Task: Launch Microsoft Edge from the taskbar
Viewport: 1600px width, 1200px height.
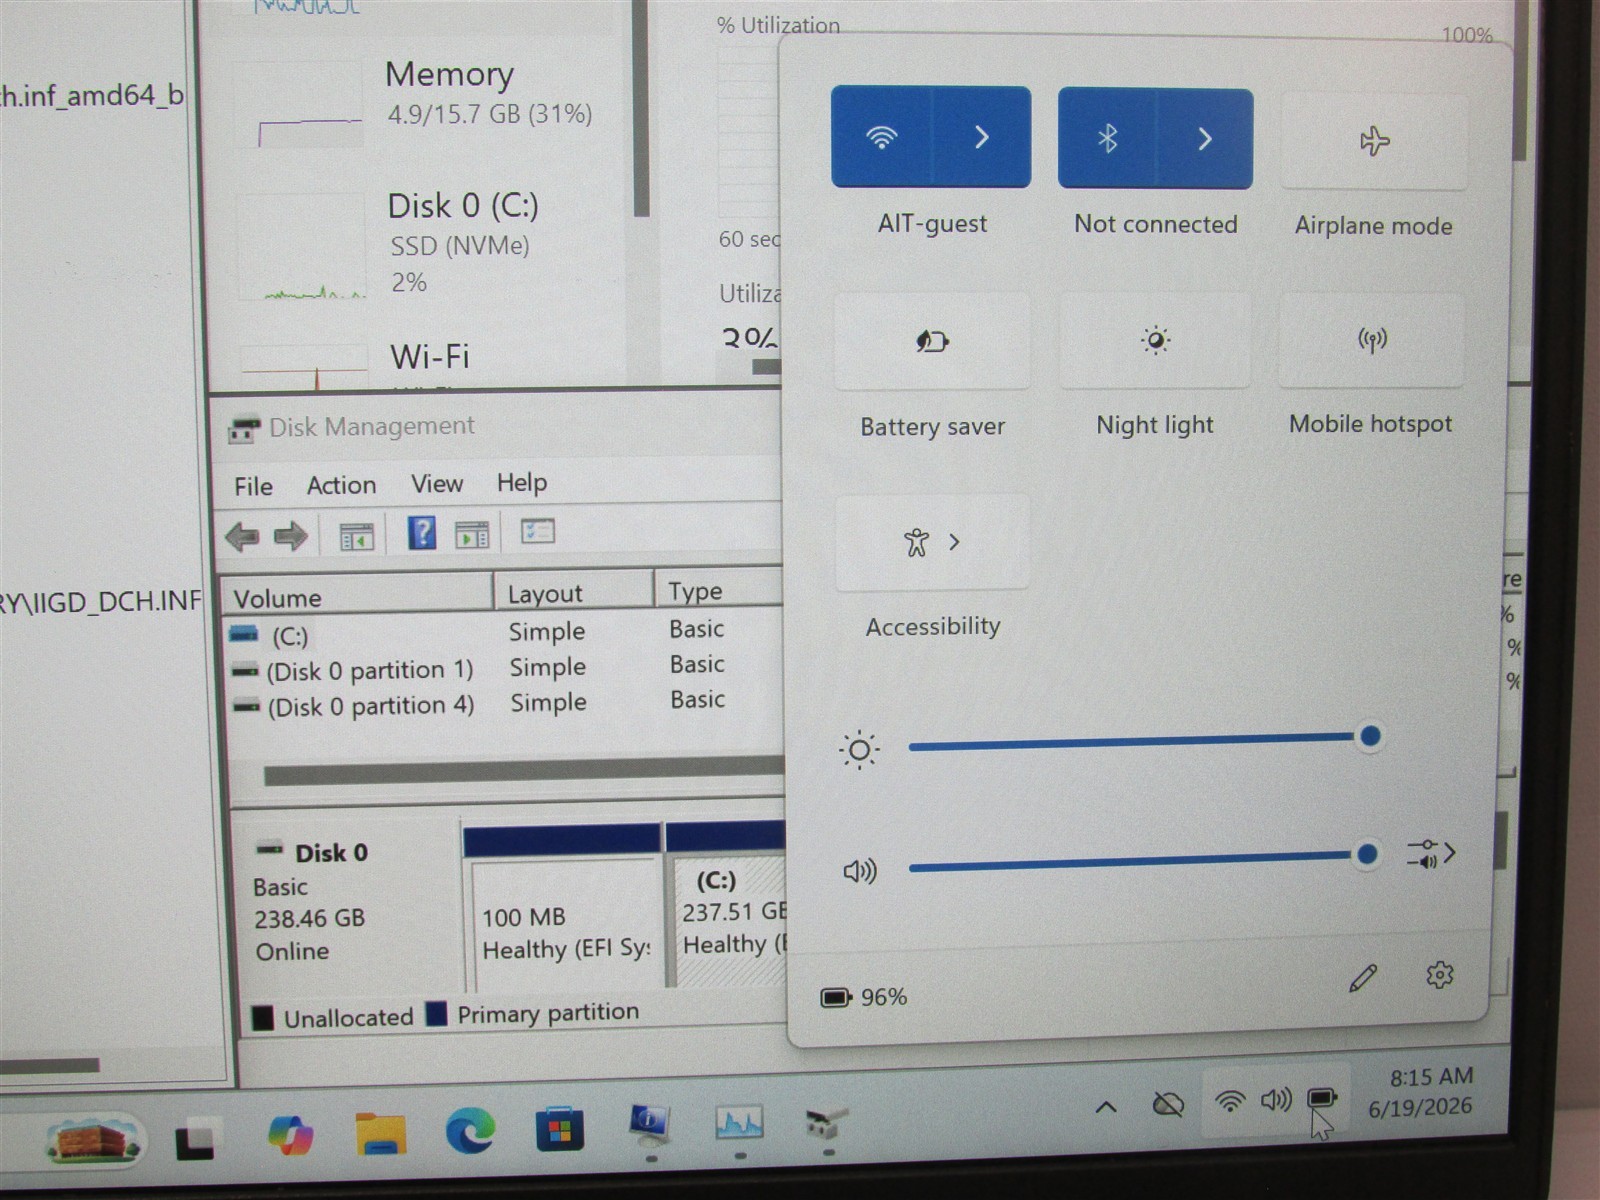Action: pyautogui.click(x=470, y=1131)
